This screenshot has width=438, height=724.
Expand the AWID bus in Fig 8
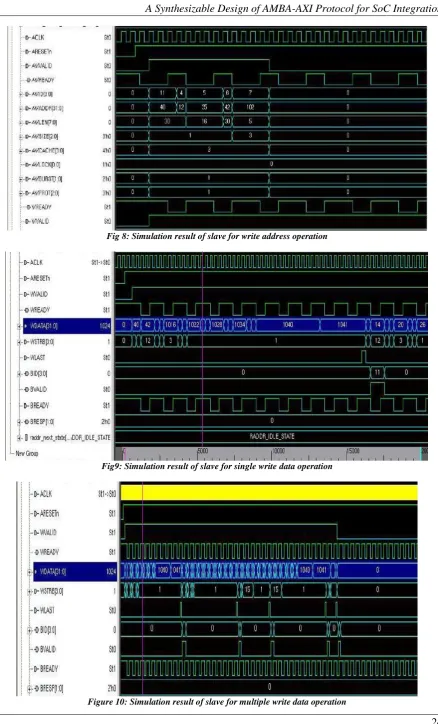pos(20,94)
